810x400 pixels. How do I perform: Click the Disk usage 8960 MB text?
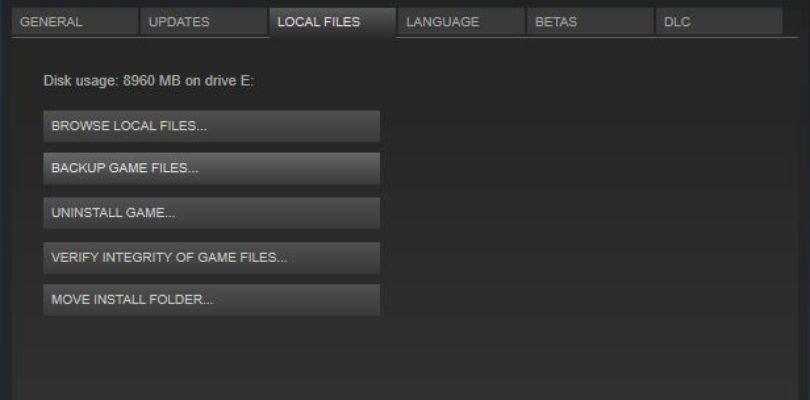coord(149,81)
